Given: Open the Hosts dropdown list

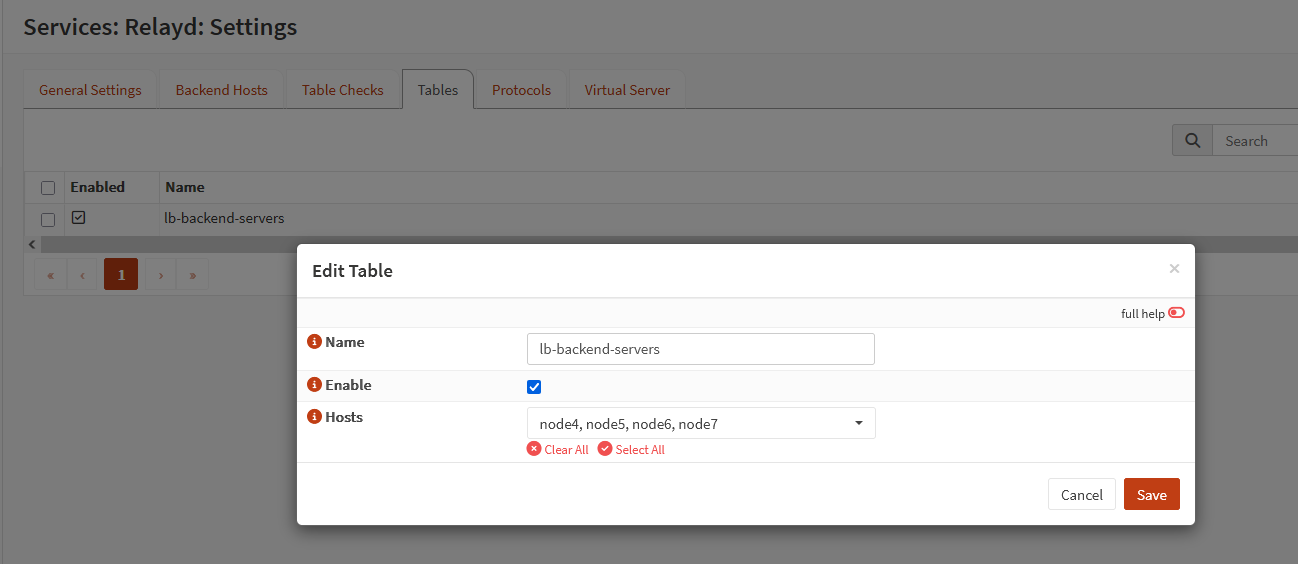Looking at the screenshot, I should (x=700, y=424).
